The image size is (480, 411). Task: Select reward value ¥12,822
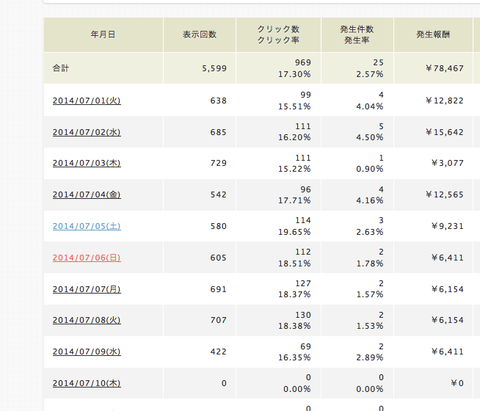click(x=445, y=101)
